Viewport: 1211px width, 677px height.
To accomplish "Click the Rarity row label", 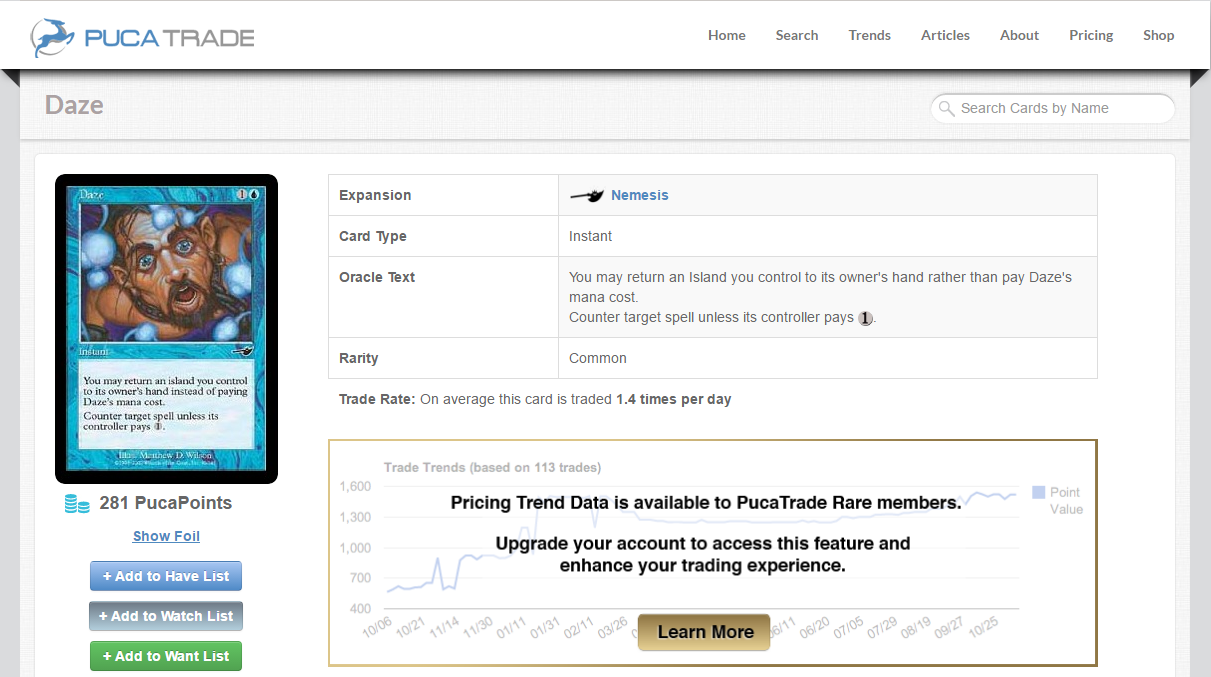I will point(359,358).
